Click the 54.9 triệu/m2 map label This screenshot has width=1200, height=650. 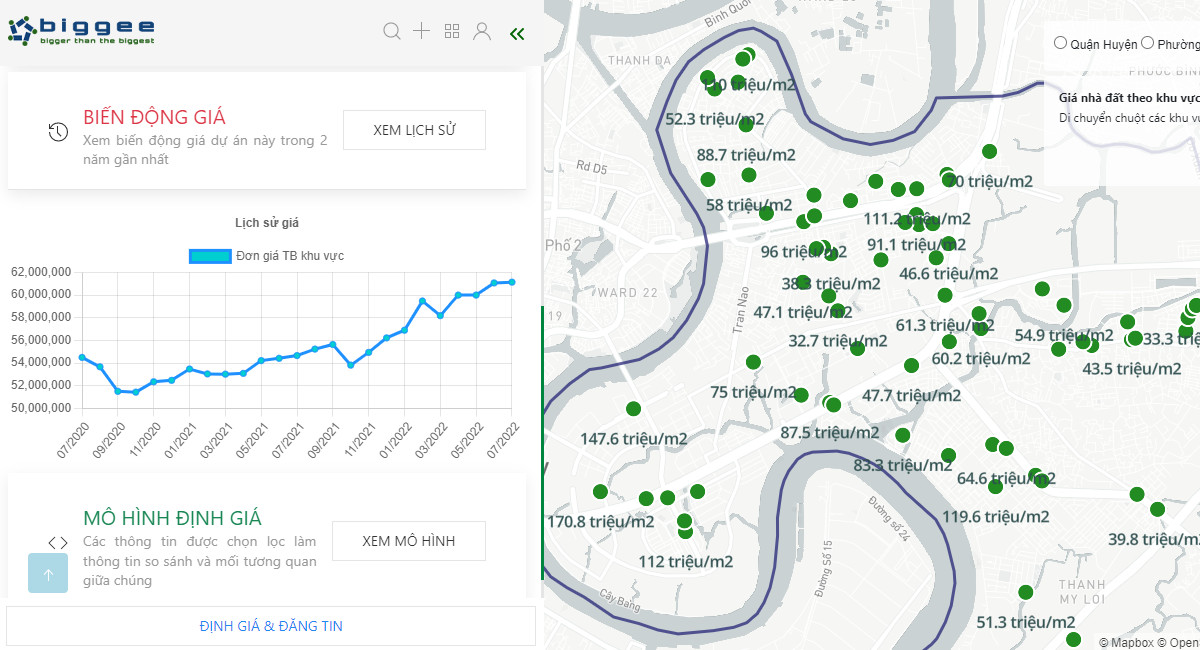coord(1064,335)
